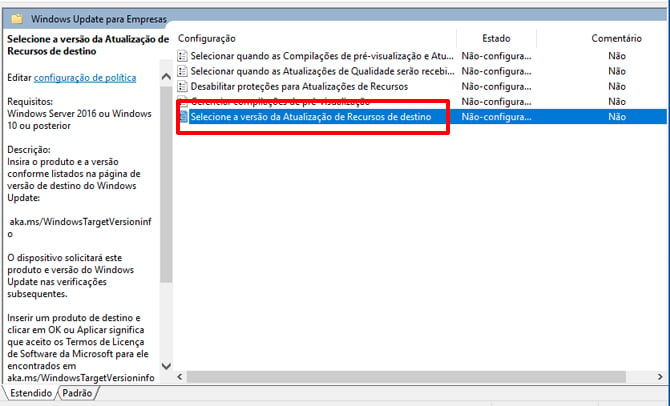This screenshot has width=670, height=406.
Task: Click icon beside Selecione a versão da Atualização
Action: (x=183, y=117)
